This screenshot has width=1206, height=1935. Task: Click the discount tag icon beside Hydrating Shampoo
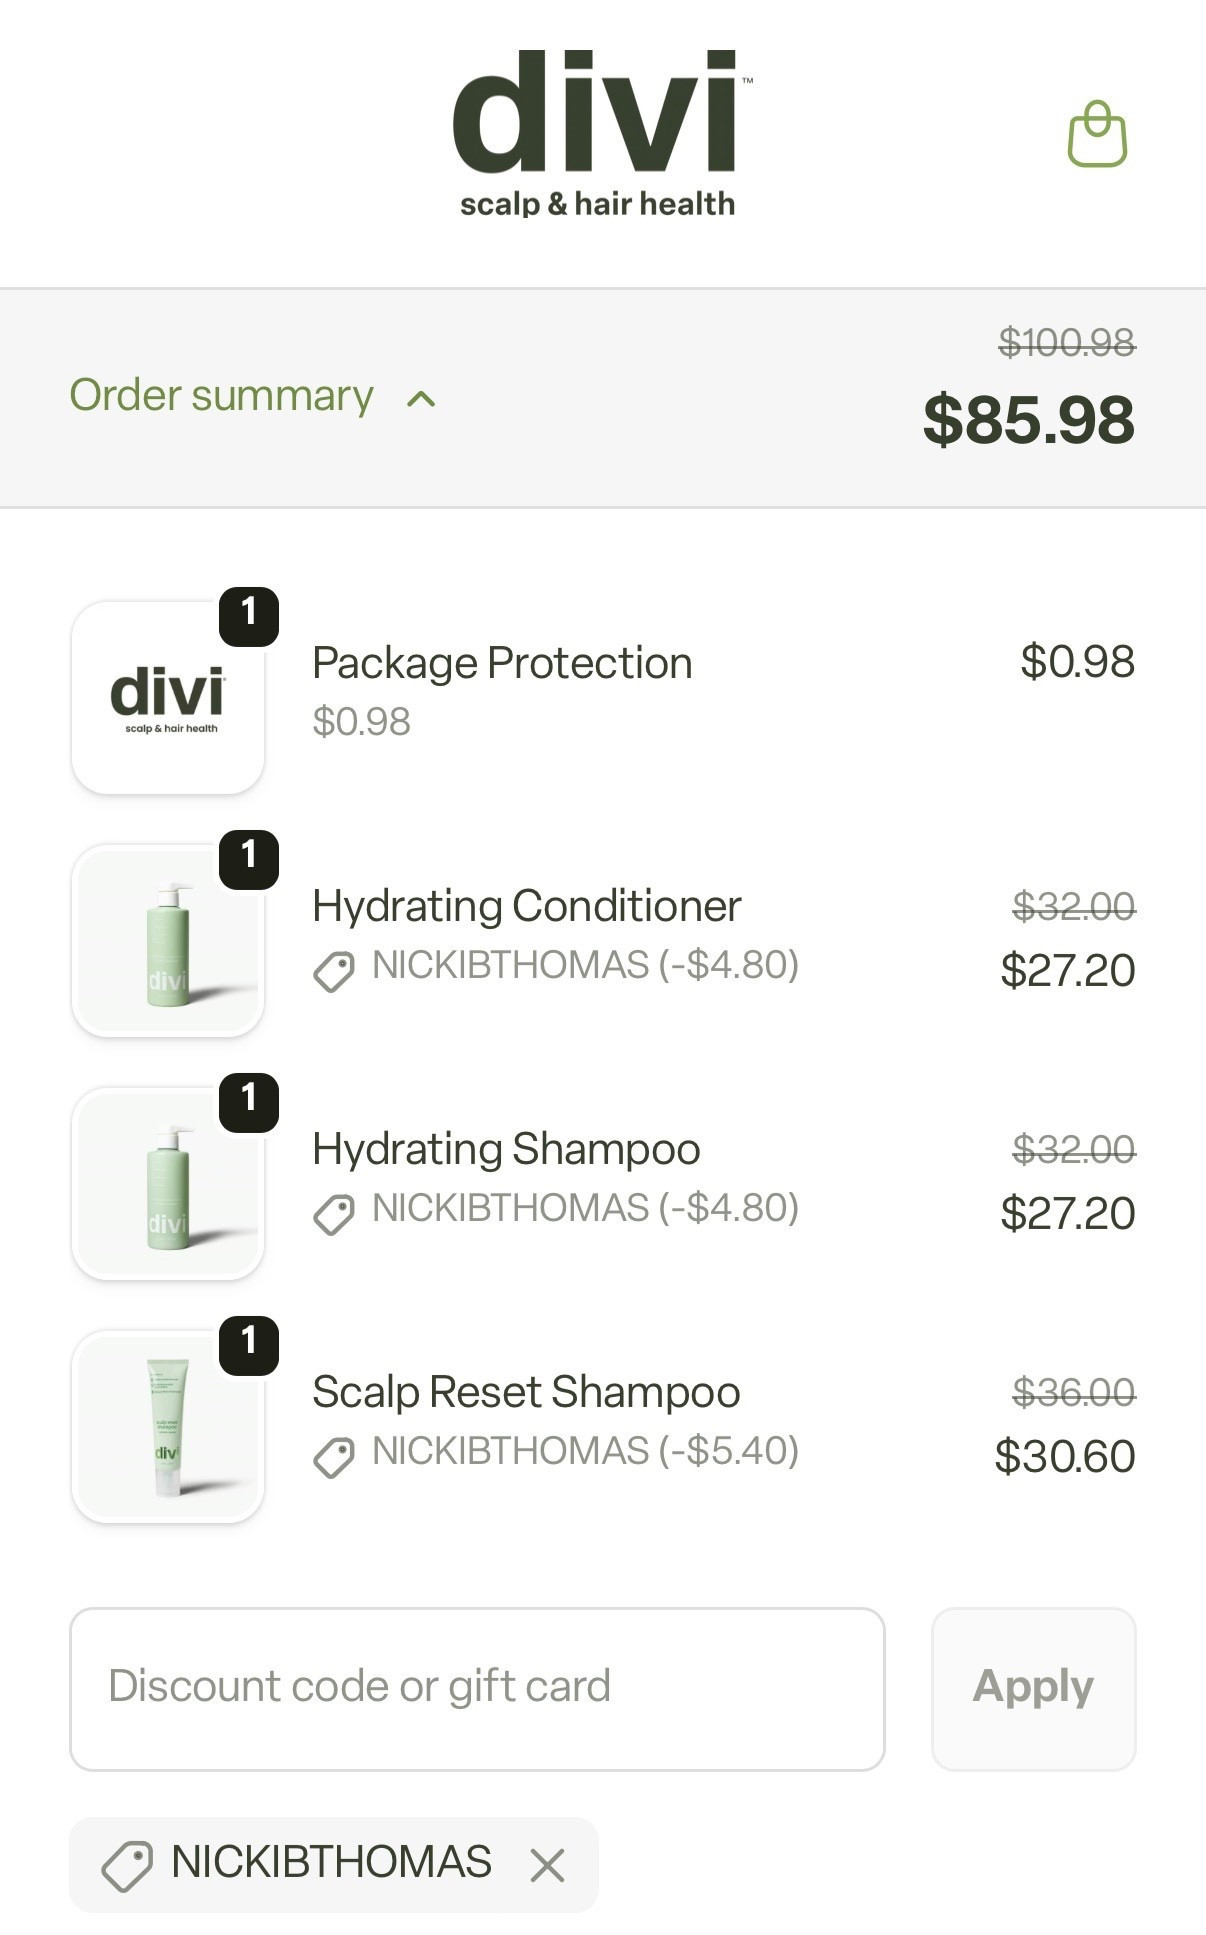coord(336,1210)
